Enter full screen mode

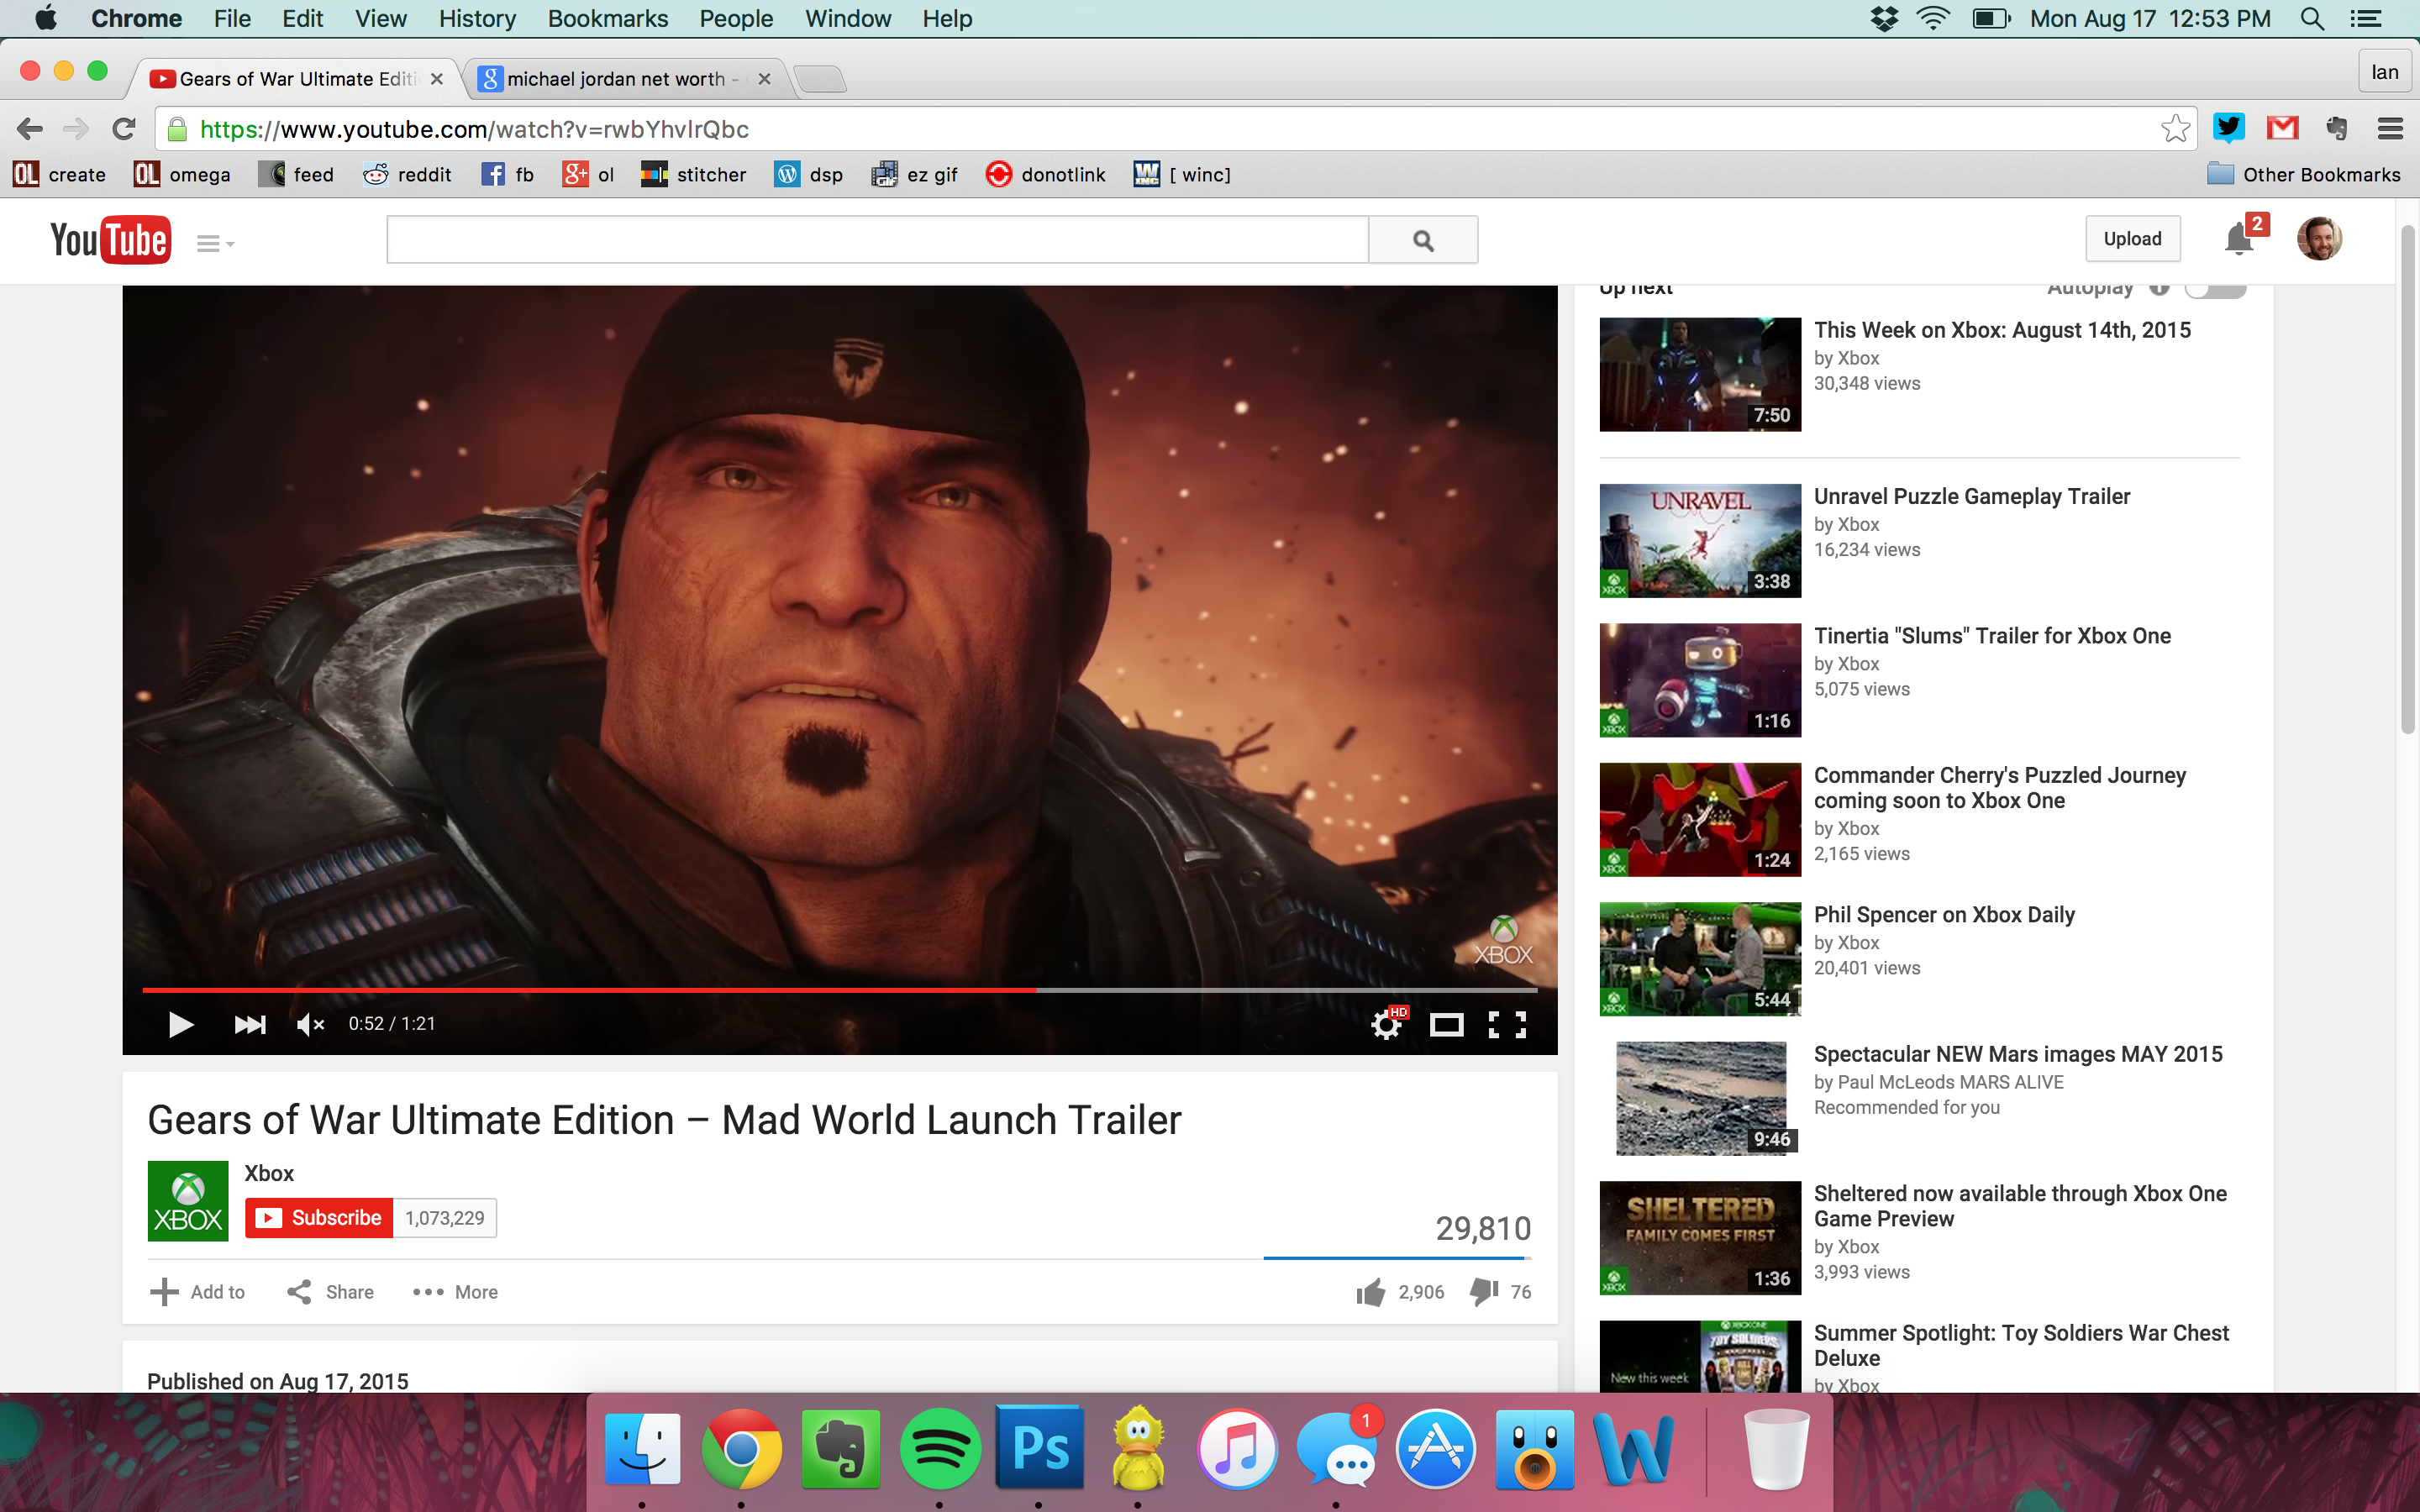pyautogui.click(x=1507, y=1024)
